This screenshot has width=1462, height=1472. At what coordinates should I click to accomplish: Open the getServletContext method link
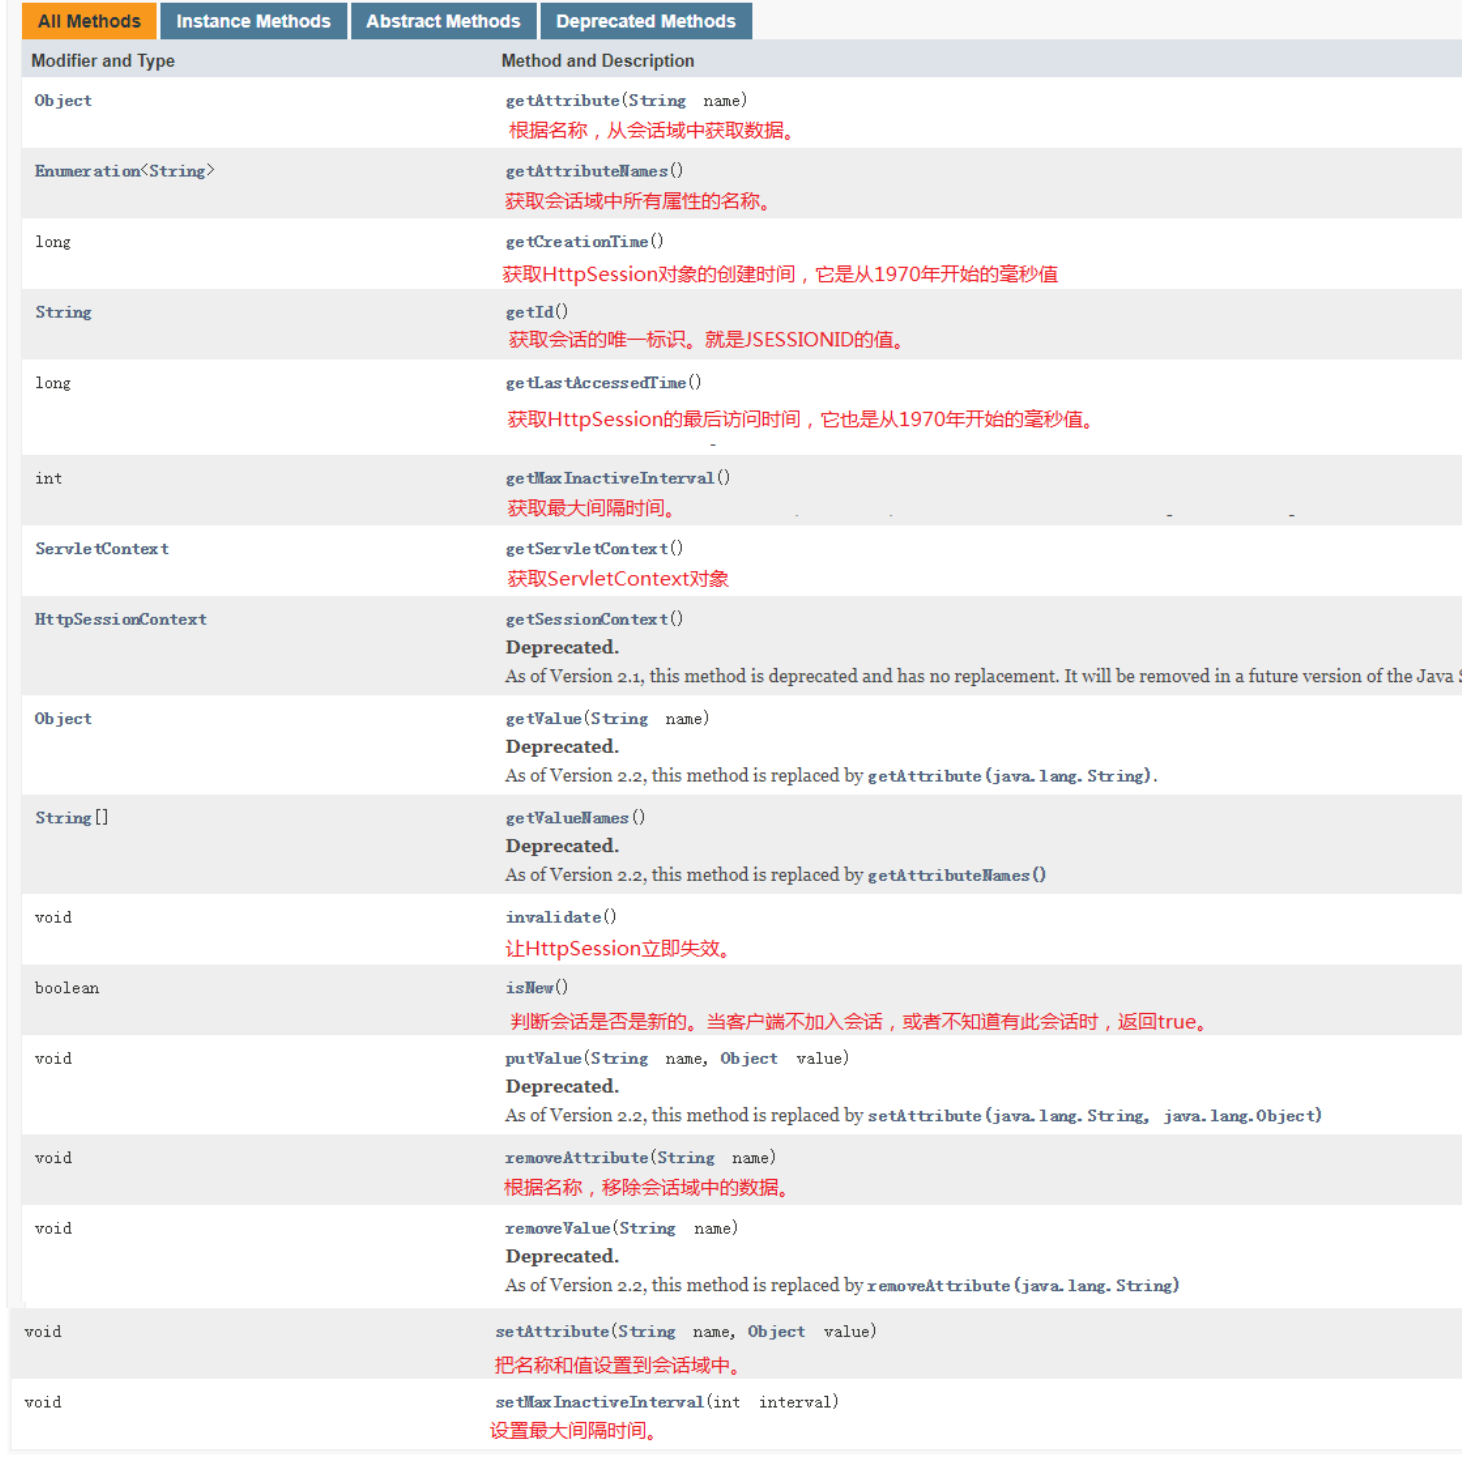pyautogui.click(x=586, y=548)
